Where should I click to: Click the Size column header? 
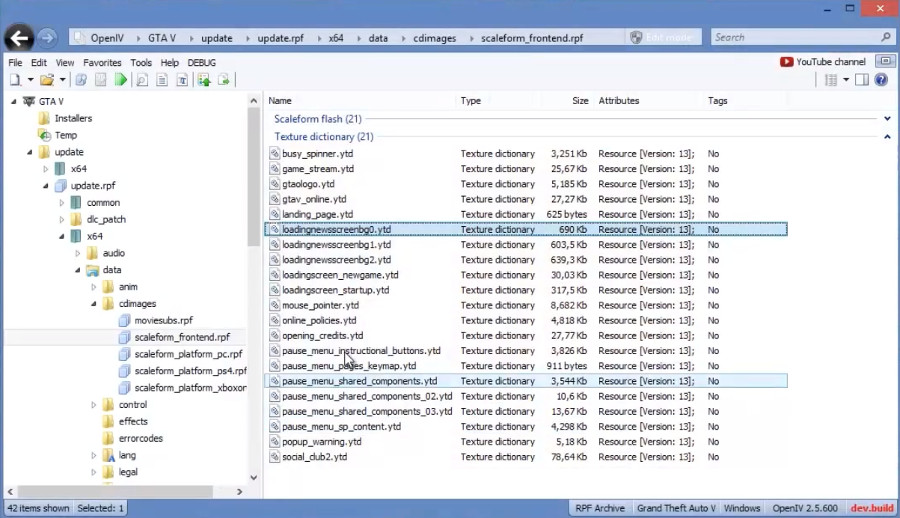click(580, 101)
